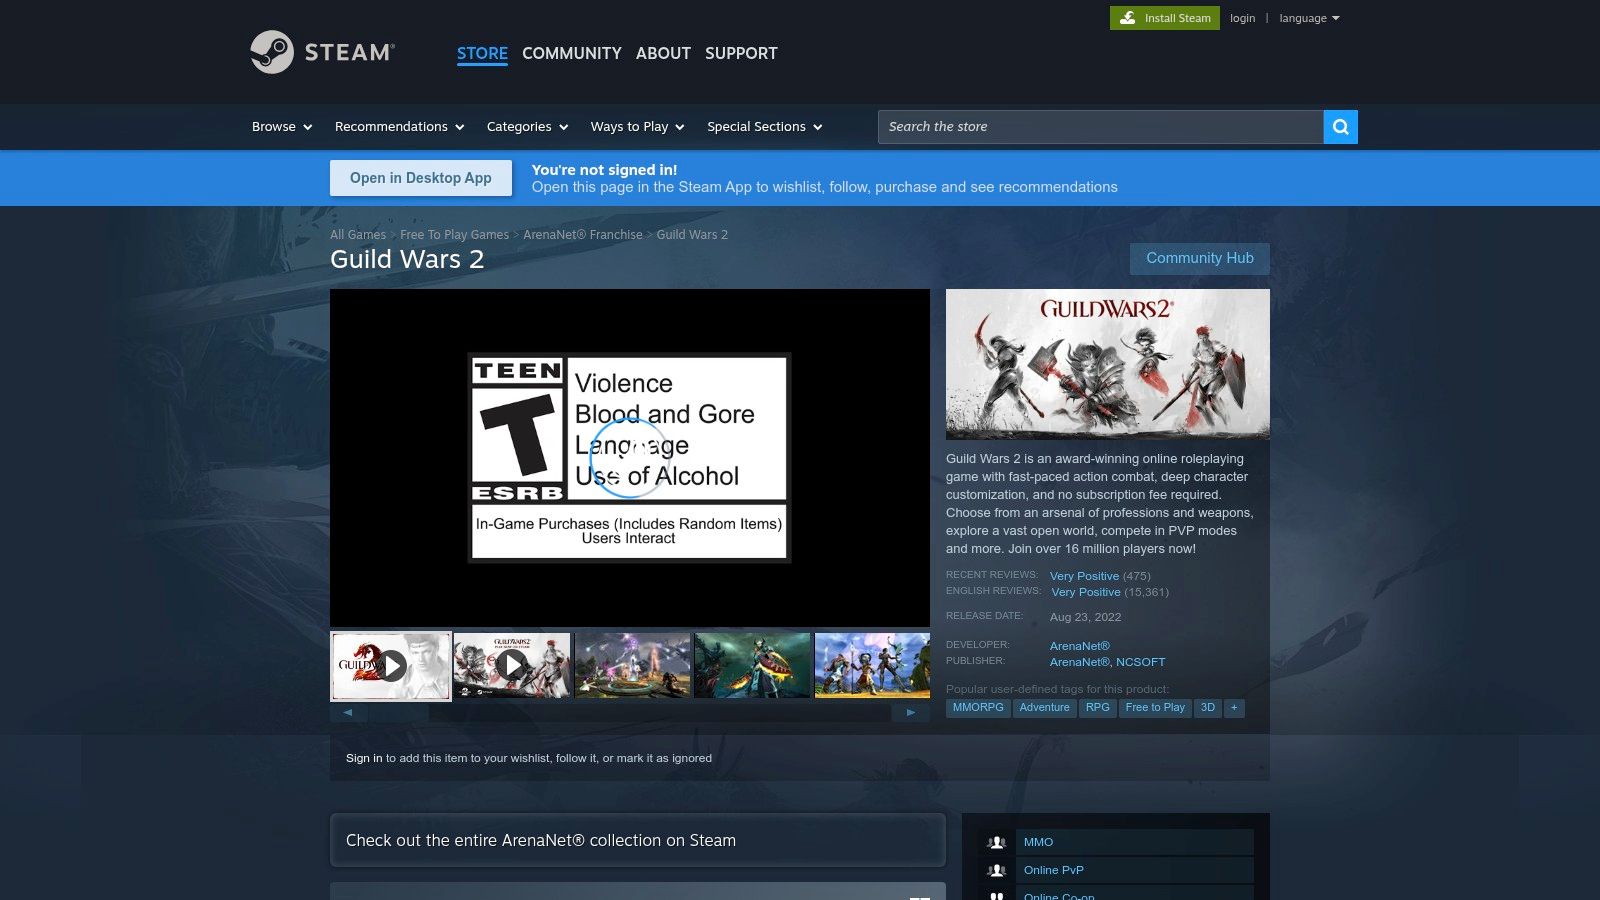Switch to the COMMUNITY tab
The image size is (1600, 900).
tap(571, 53)
